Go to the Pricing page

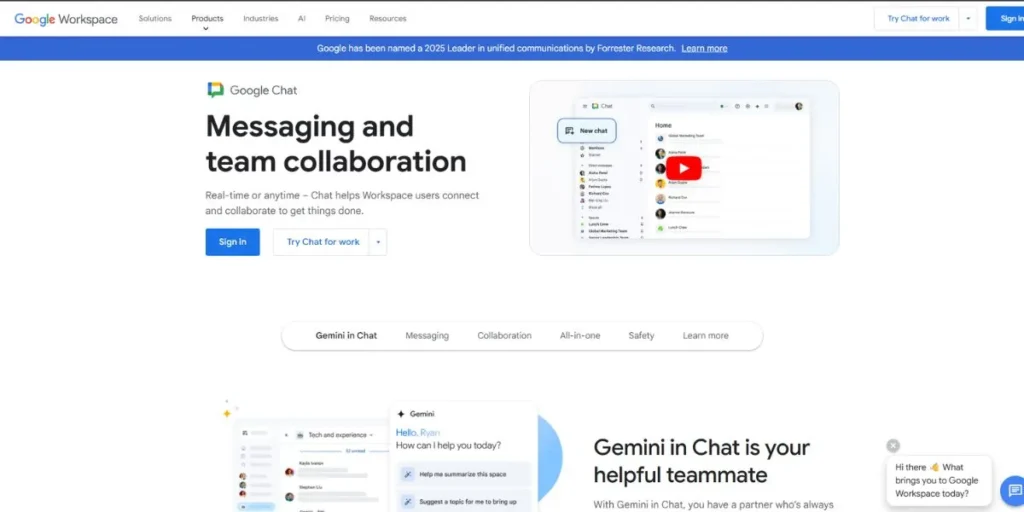pos(337,18)
